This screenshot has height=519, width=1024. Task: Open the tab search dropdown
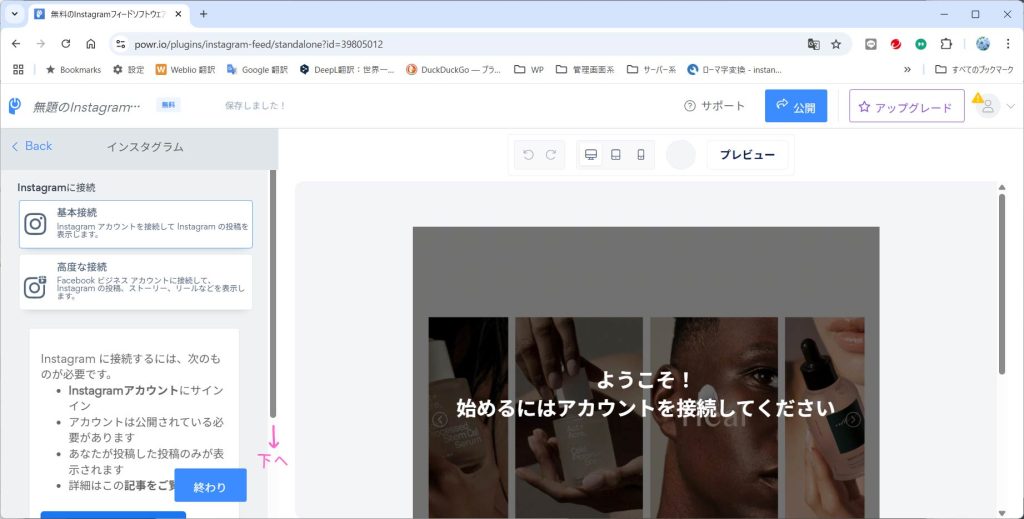14,14
